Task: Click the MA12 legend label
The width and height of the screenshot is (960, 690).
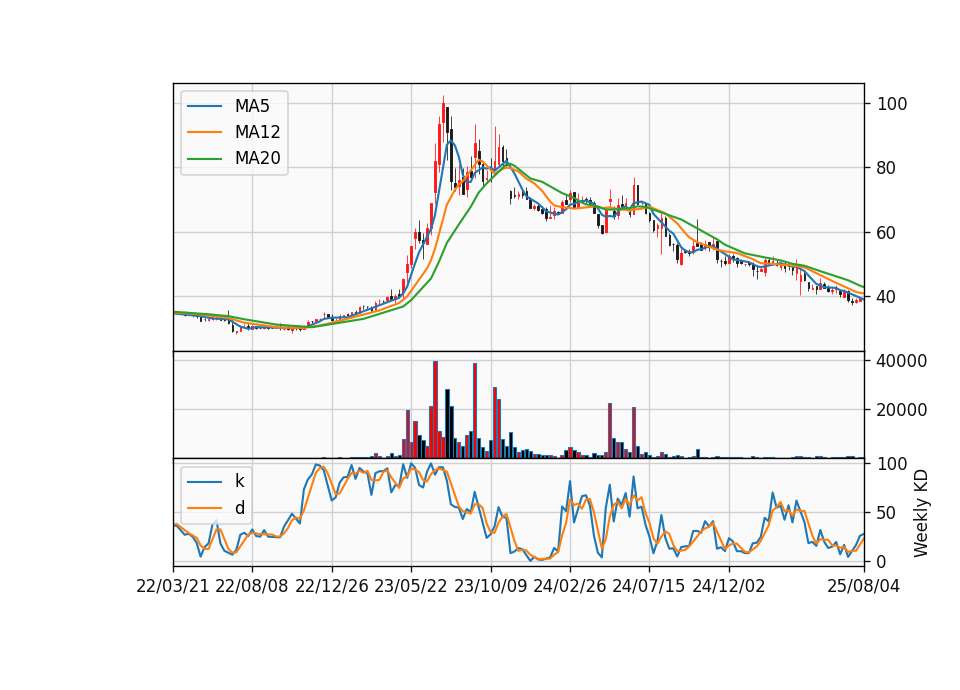Action: 257,132
